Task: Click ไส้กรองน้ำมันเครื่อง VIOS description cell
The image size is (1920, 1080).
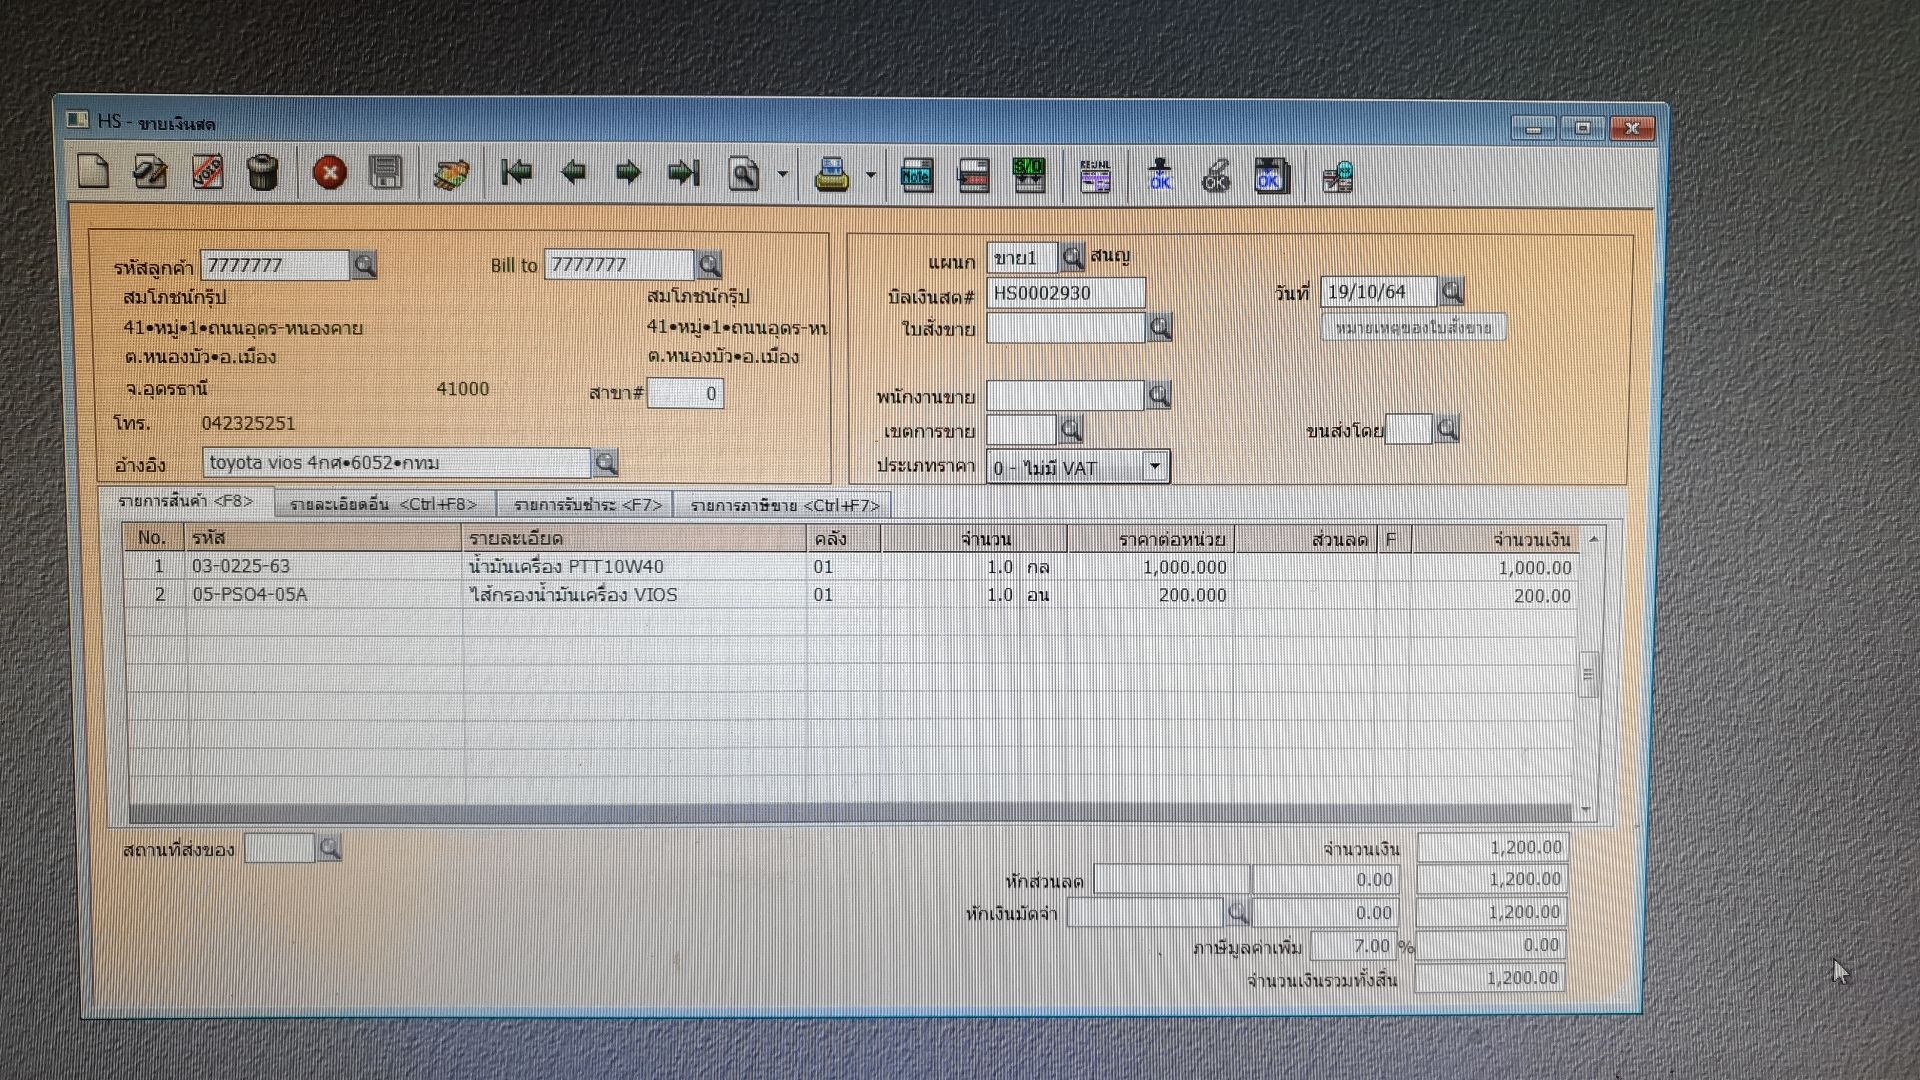Action: [635, 594]
